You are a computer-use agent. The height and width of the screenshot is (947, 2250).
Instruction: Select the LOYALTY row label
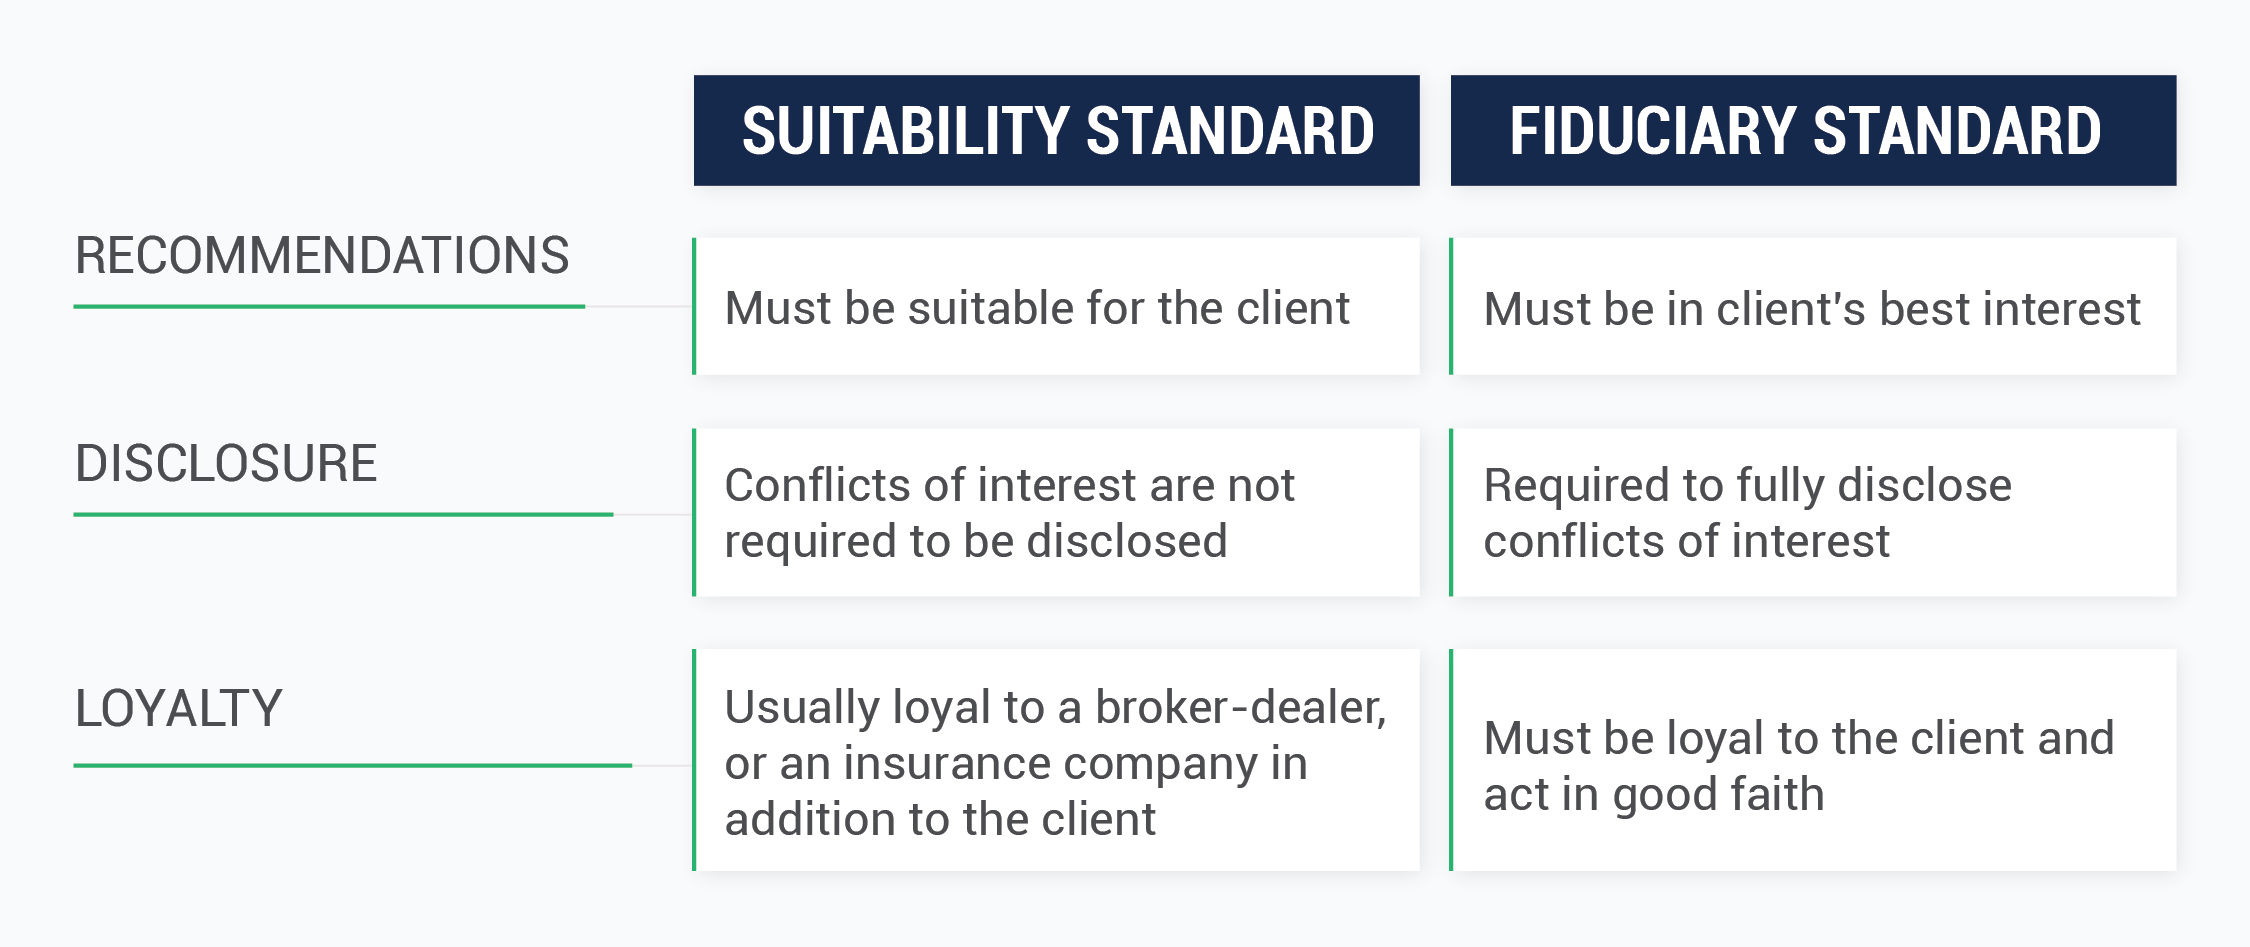tap(179, 708)
